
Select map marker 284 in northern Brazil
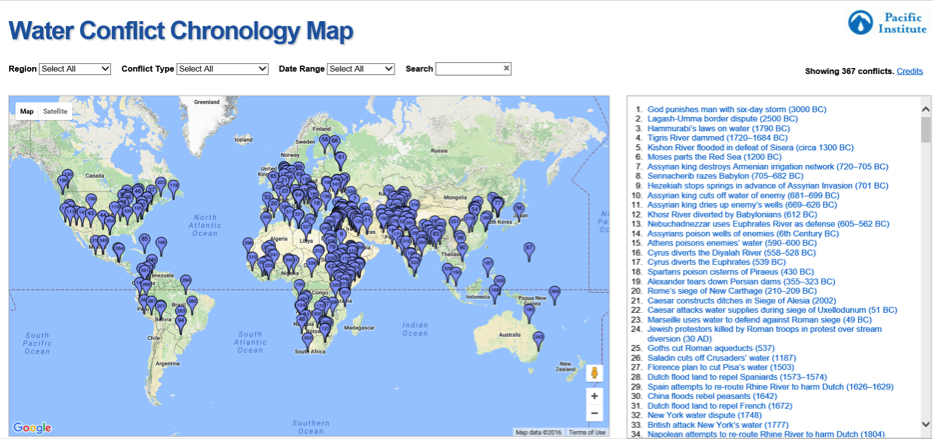click(186, 283)
